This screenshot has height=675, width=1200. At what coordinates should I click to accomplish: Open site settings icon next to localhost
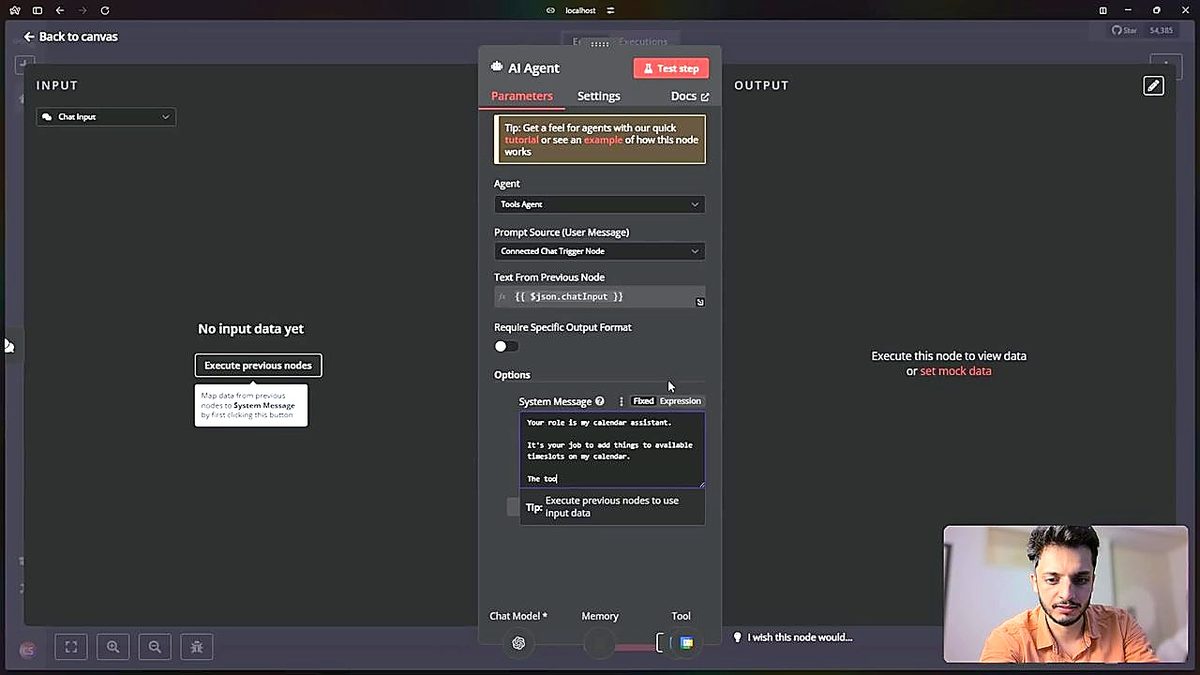point(611,10)
